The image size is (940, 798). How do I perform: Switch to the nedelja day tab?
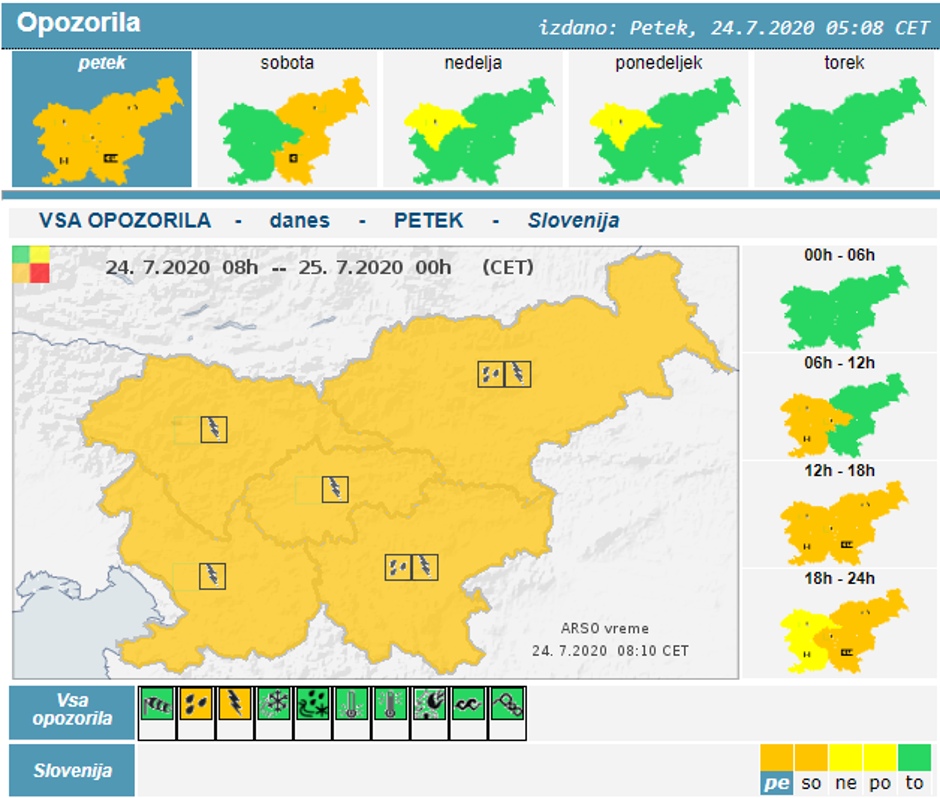click(x=473, y=120)
